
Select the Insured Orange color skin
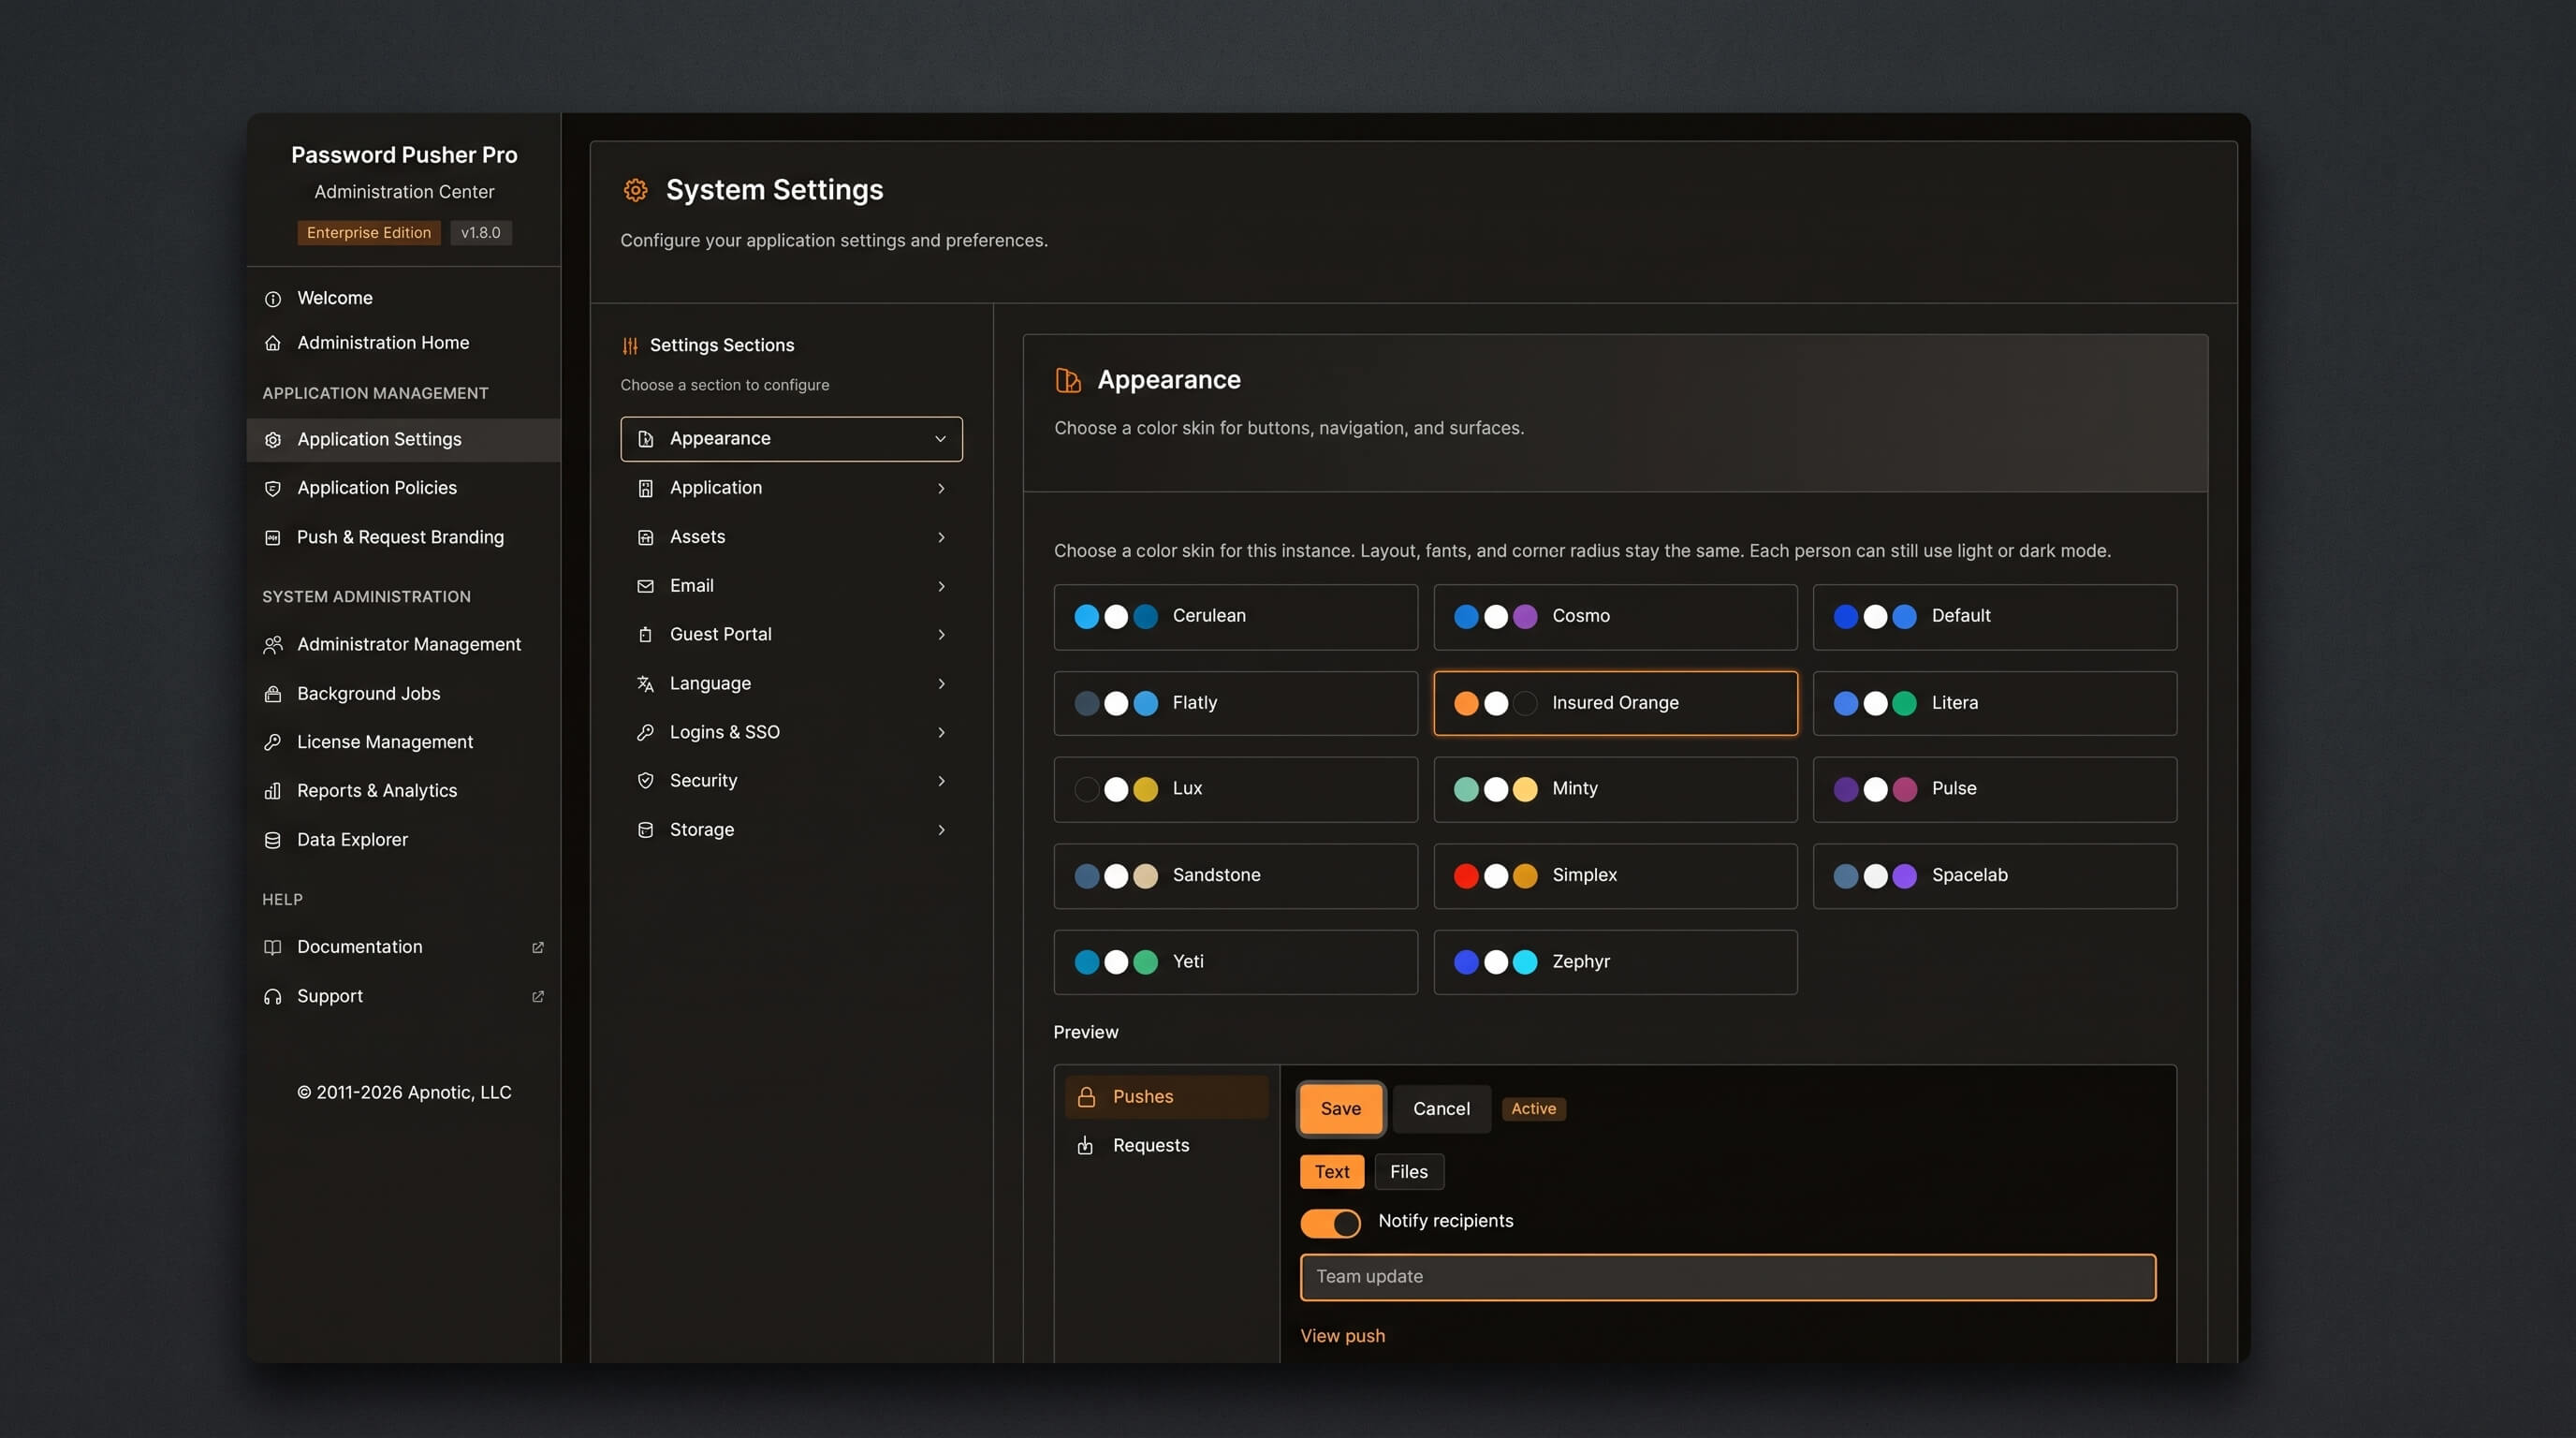[x=1615, y=703]
